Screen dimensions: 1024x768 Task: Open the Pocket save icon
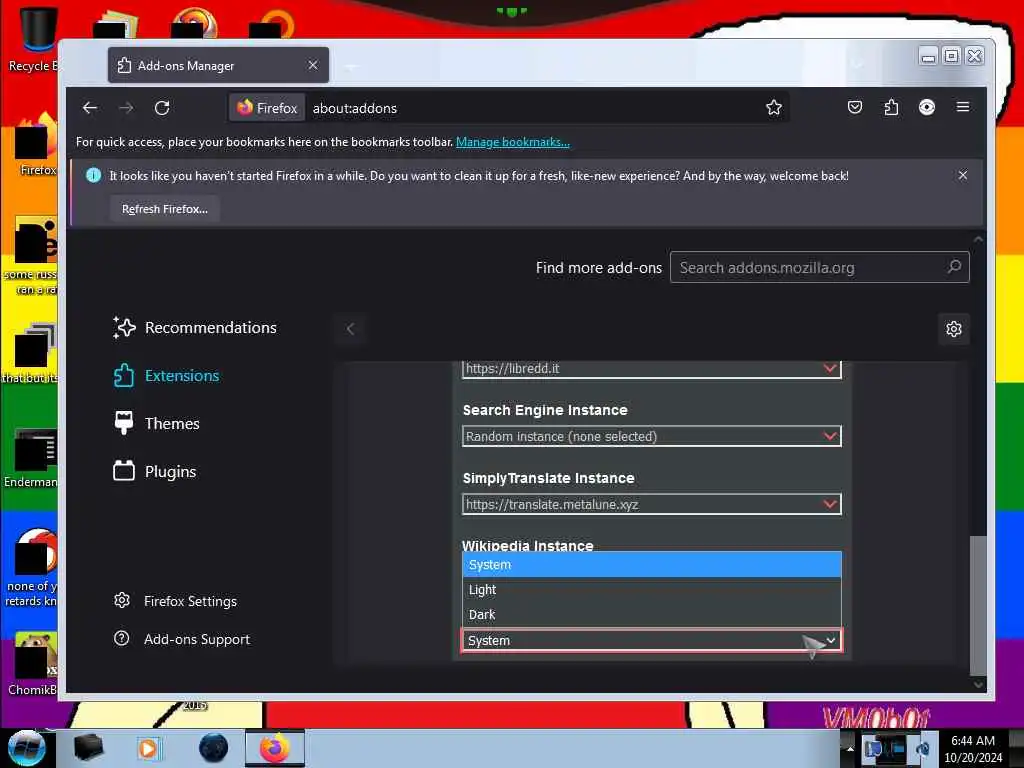[855, 107]
